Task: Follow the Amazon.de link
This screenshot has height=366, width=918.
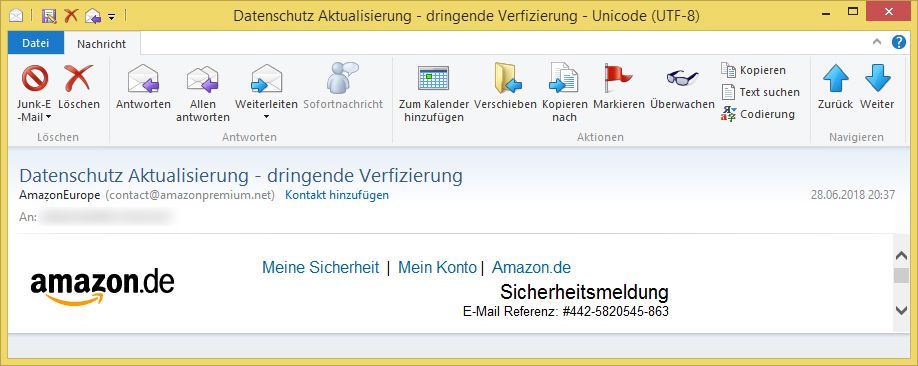Action: (531, 268)
